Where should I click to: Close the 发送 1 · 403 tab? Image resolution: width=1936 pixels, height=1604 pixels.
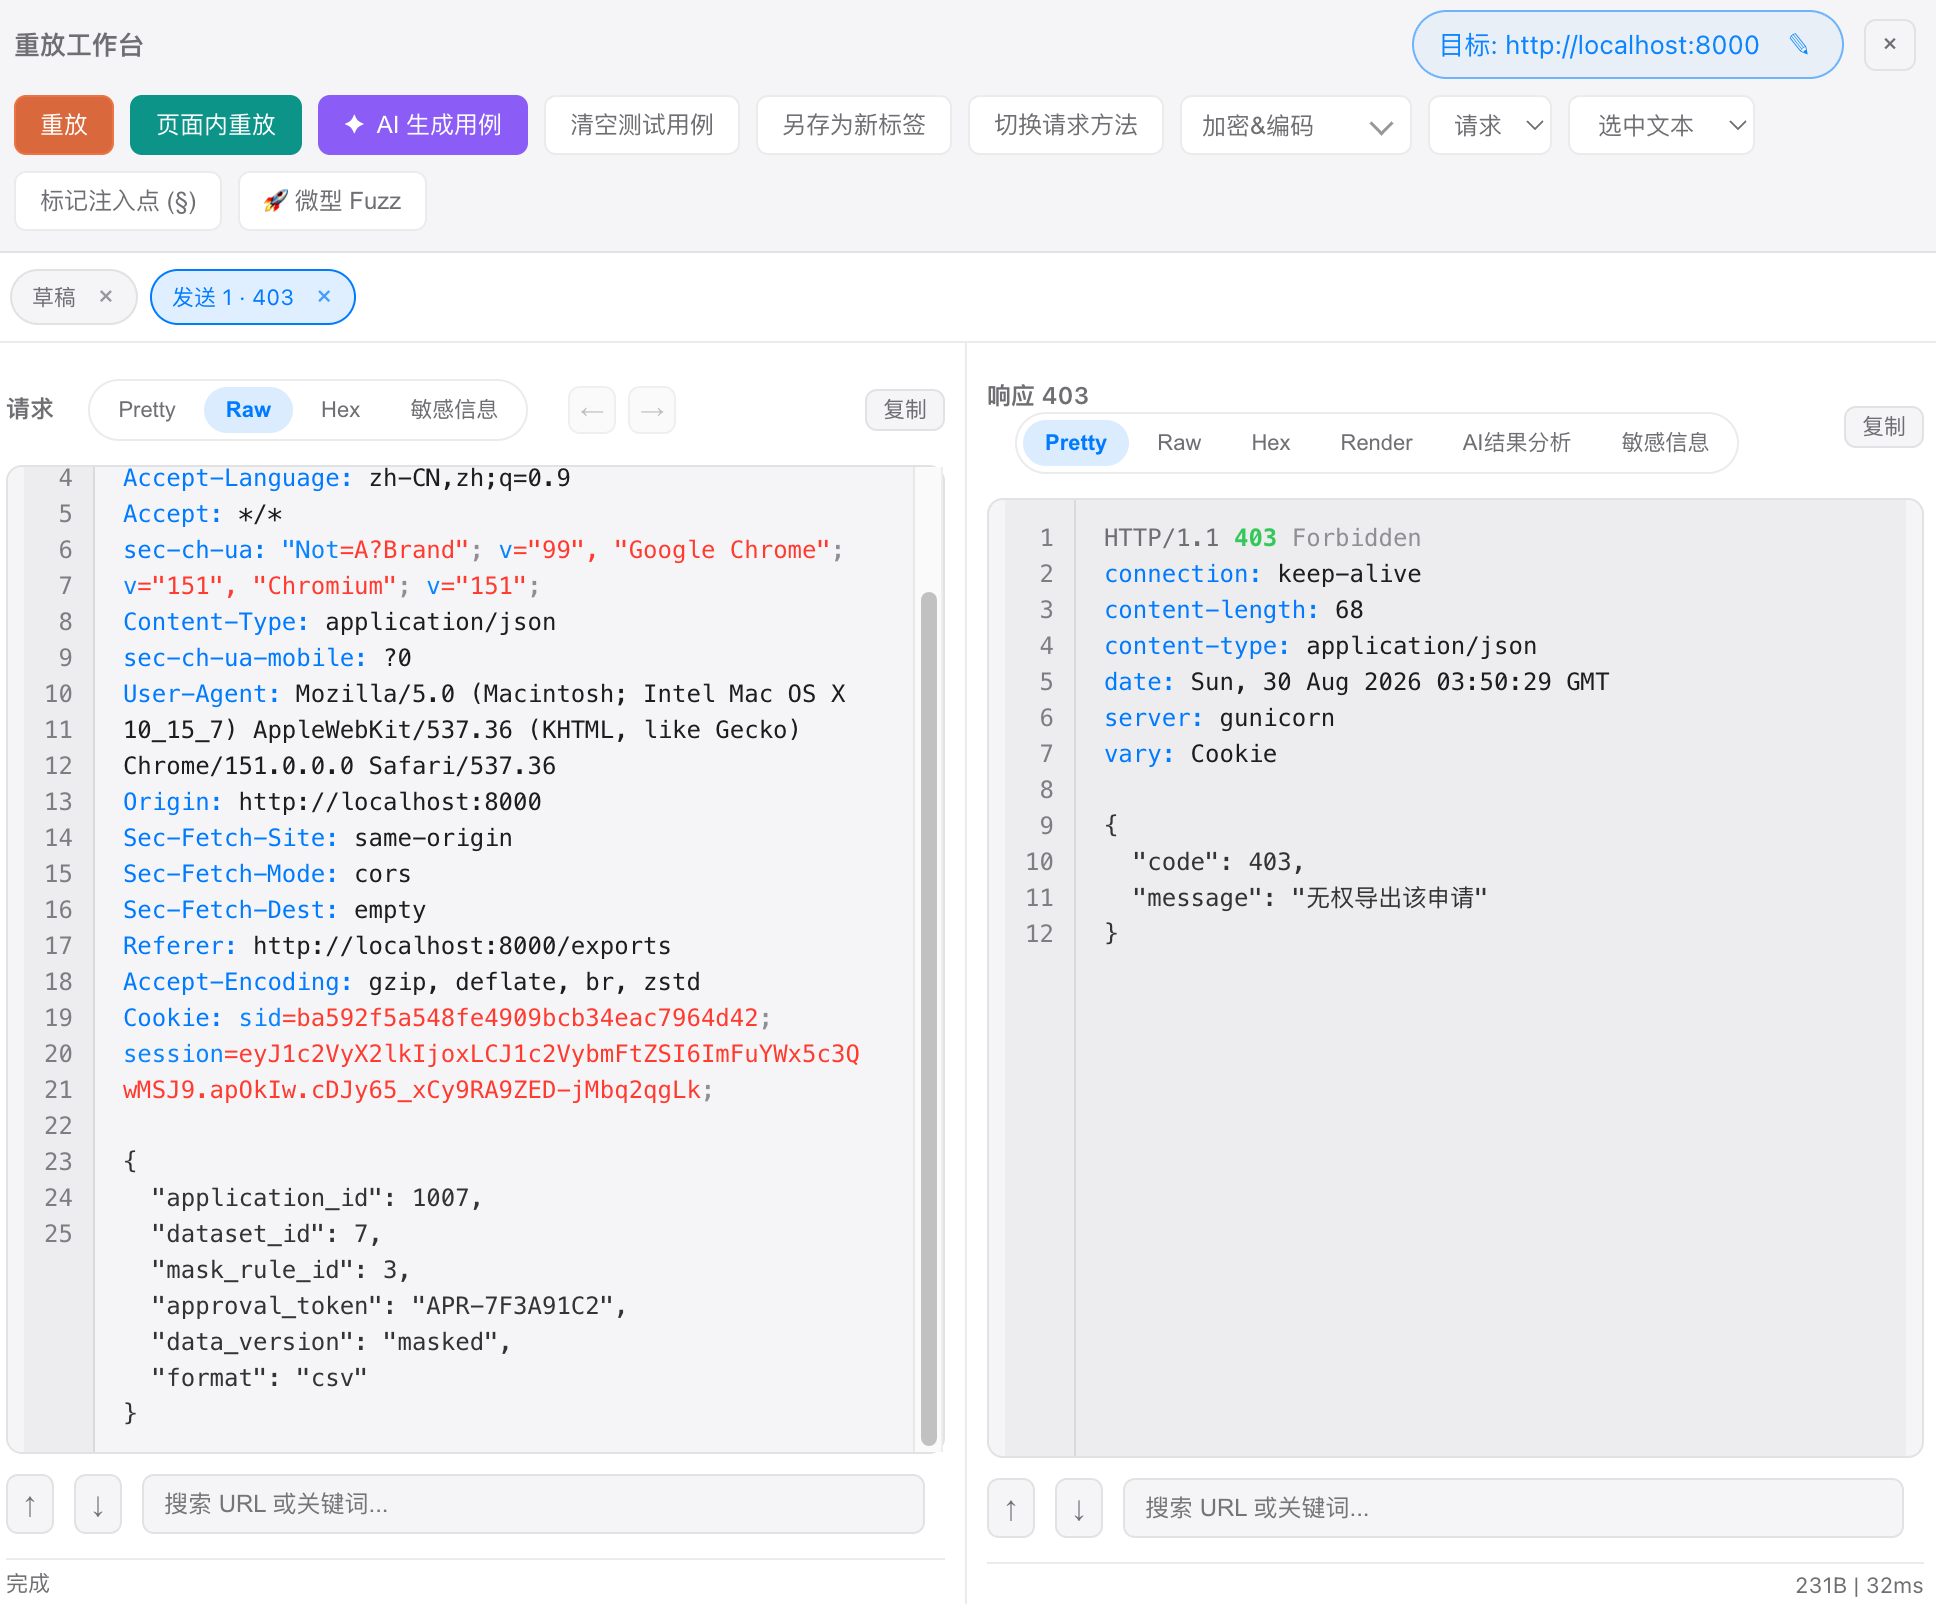click(x=324, y=297)
